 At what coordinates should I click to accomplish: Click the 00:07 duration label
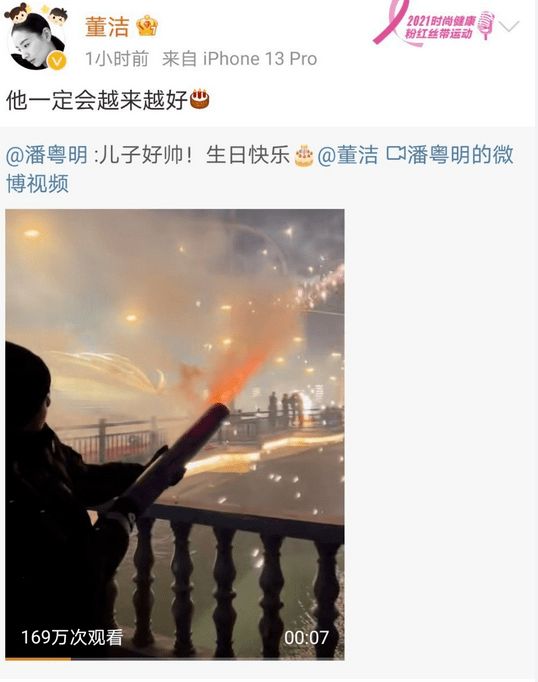[x=306, y=638]
